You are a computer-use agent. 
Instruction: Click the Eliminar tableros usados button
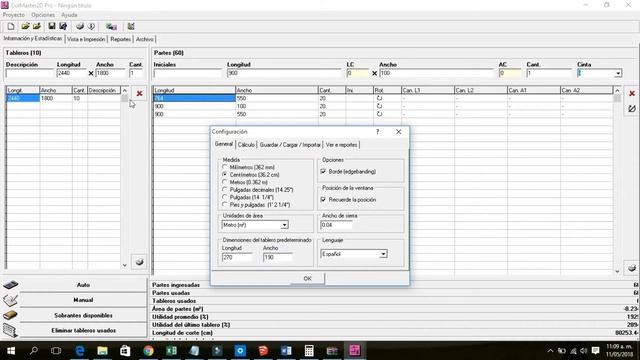click(83, 331)
